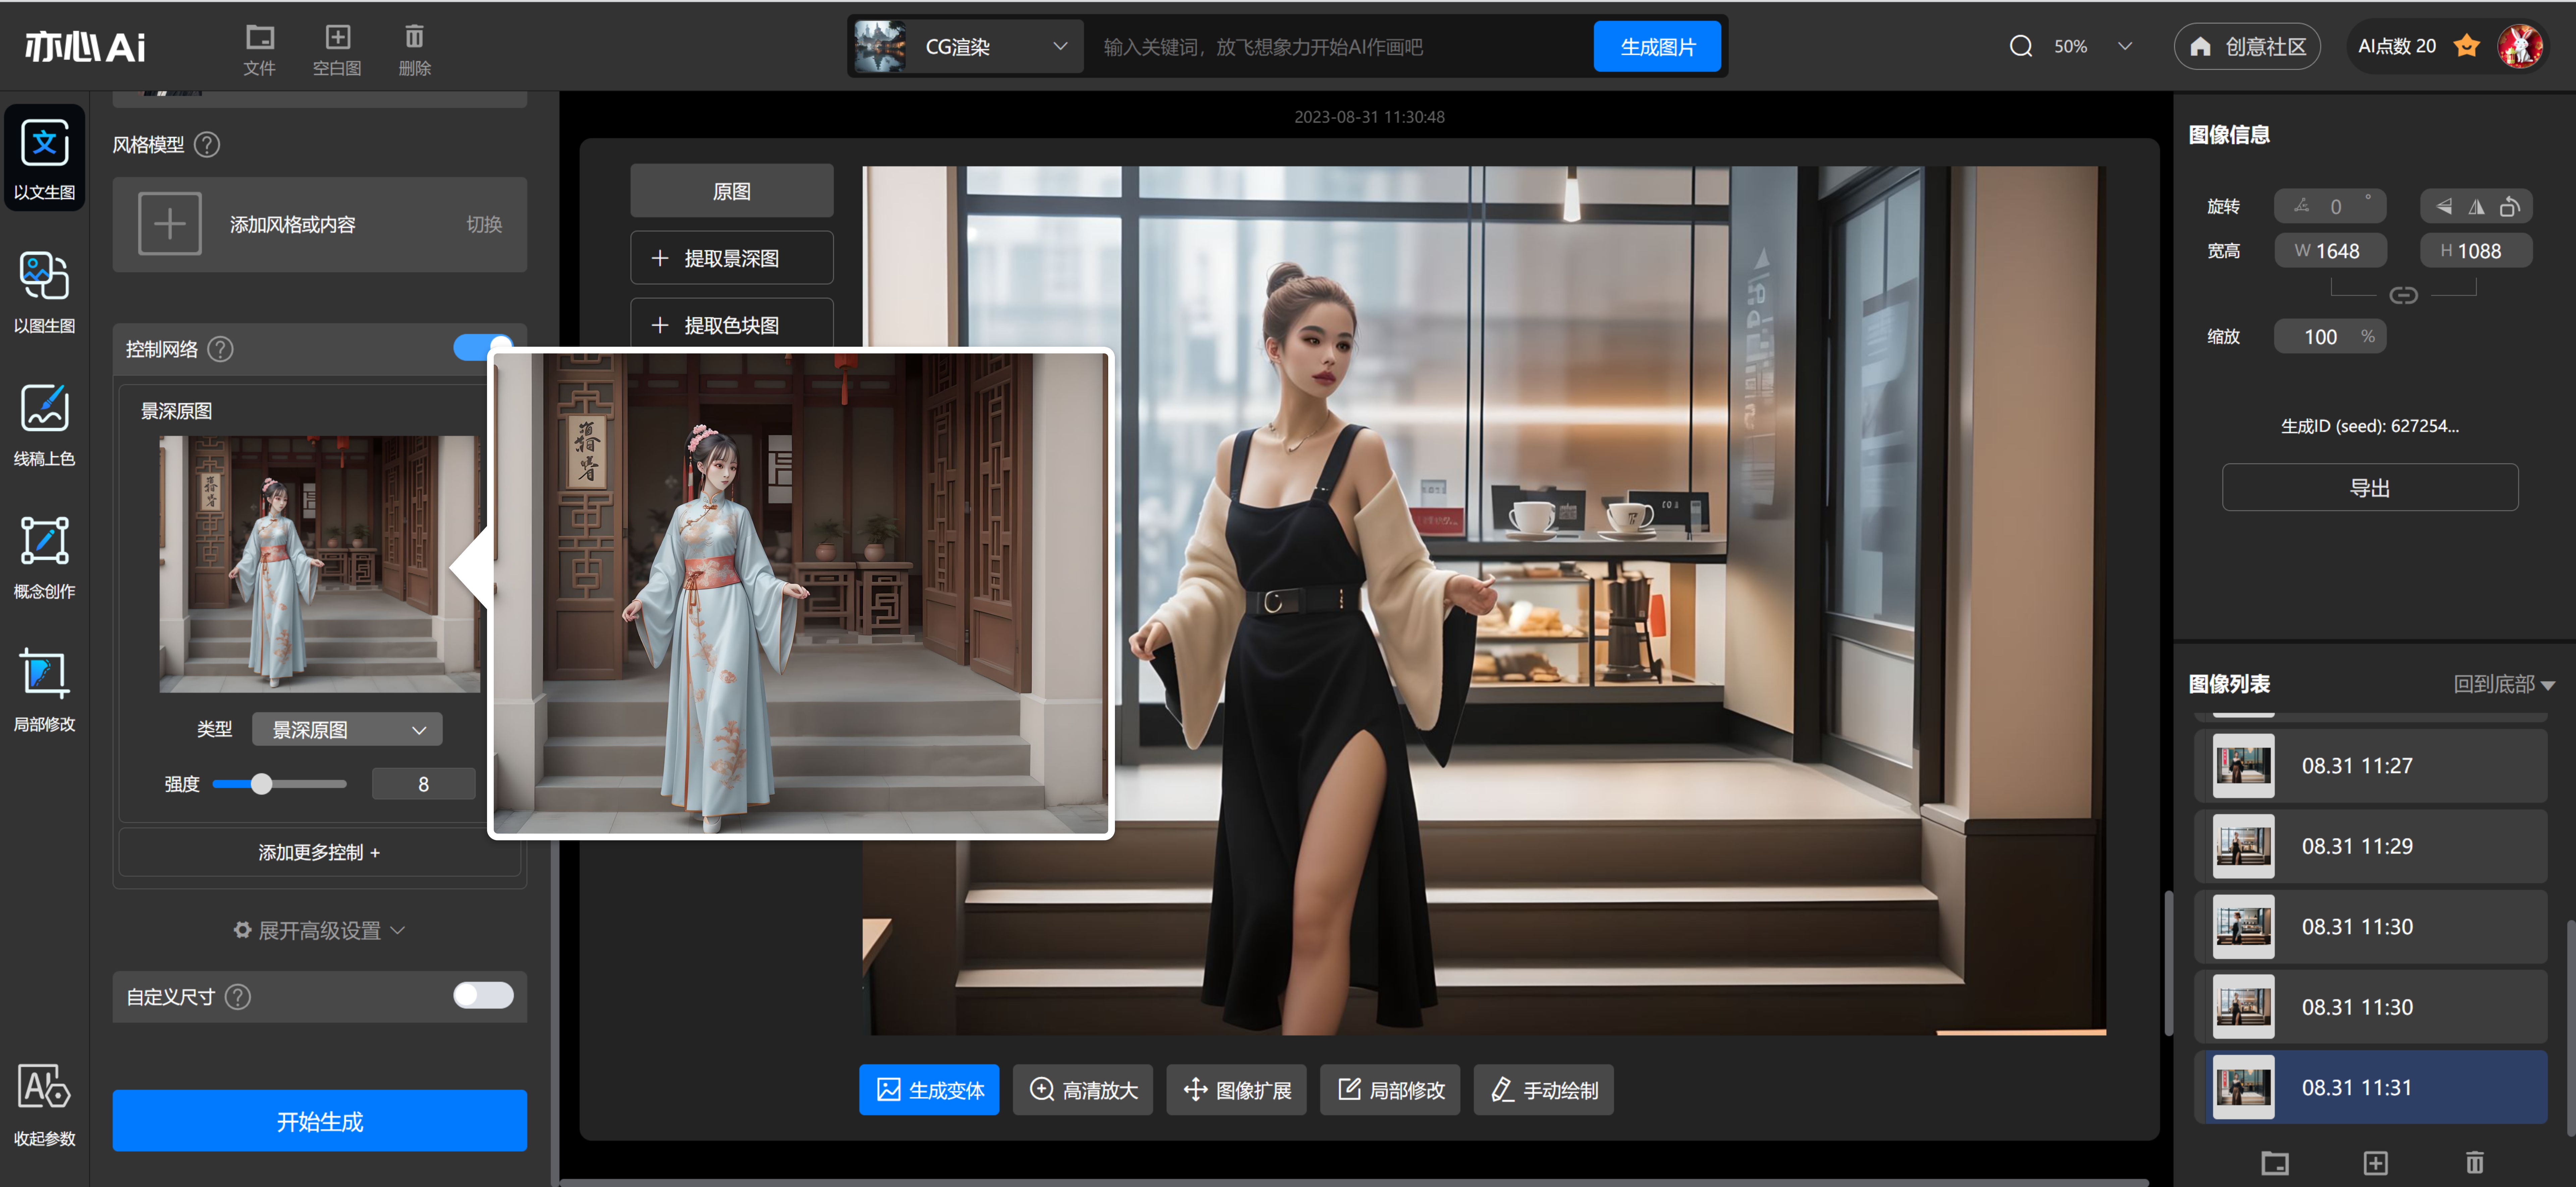Screen dimensions: 2576x1187
Task: Open the 50% zoom level dropdown
Action: 2125,46
